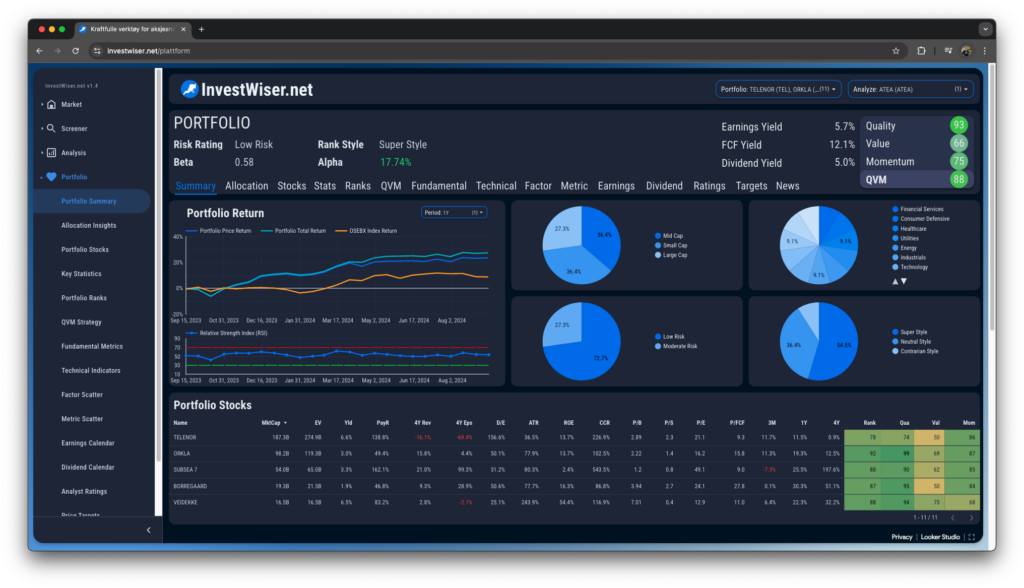Collapse the sidebar with the left chevron
This screenshot has height=588, width=1024.
[148, 530]
